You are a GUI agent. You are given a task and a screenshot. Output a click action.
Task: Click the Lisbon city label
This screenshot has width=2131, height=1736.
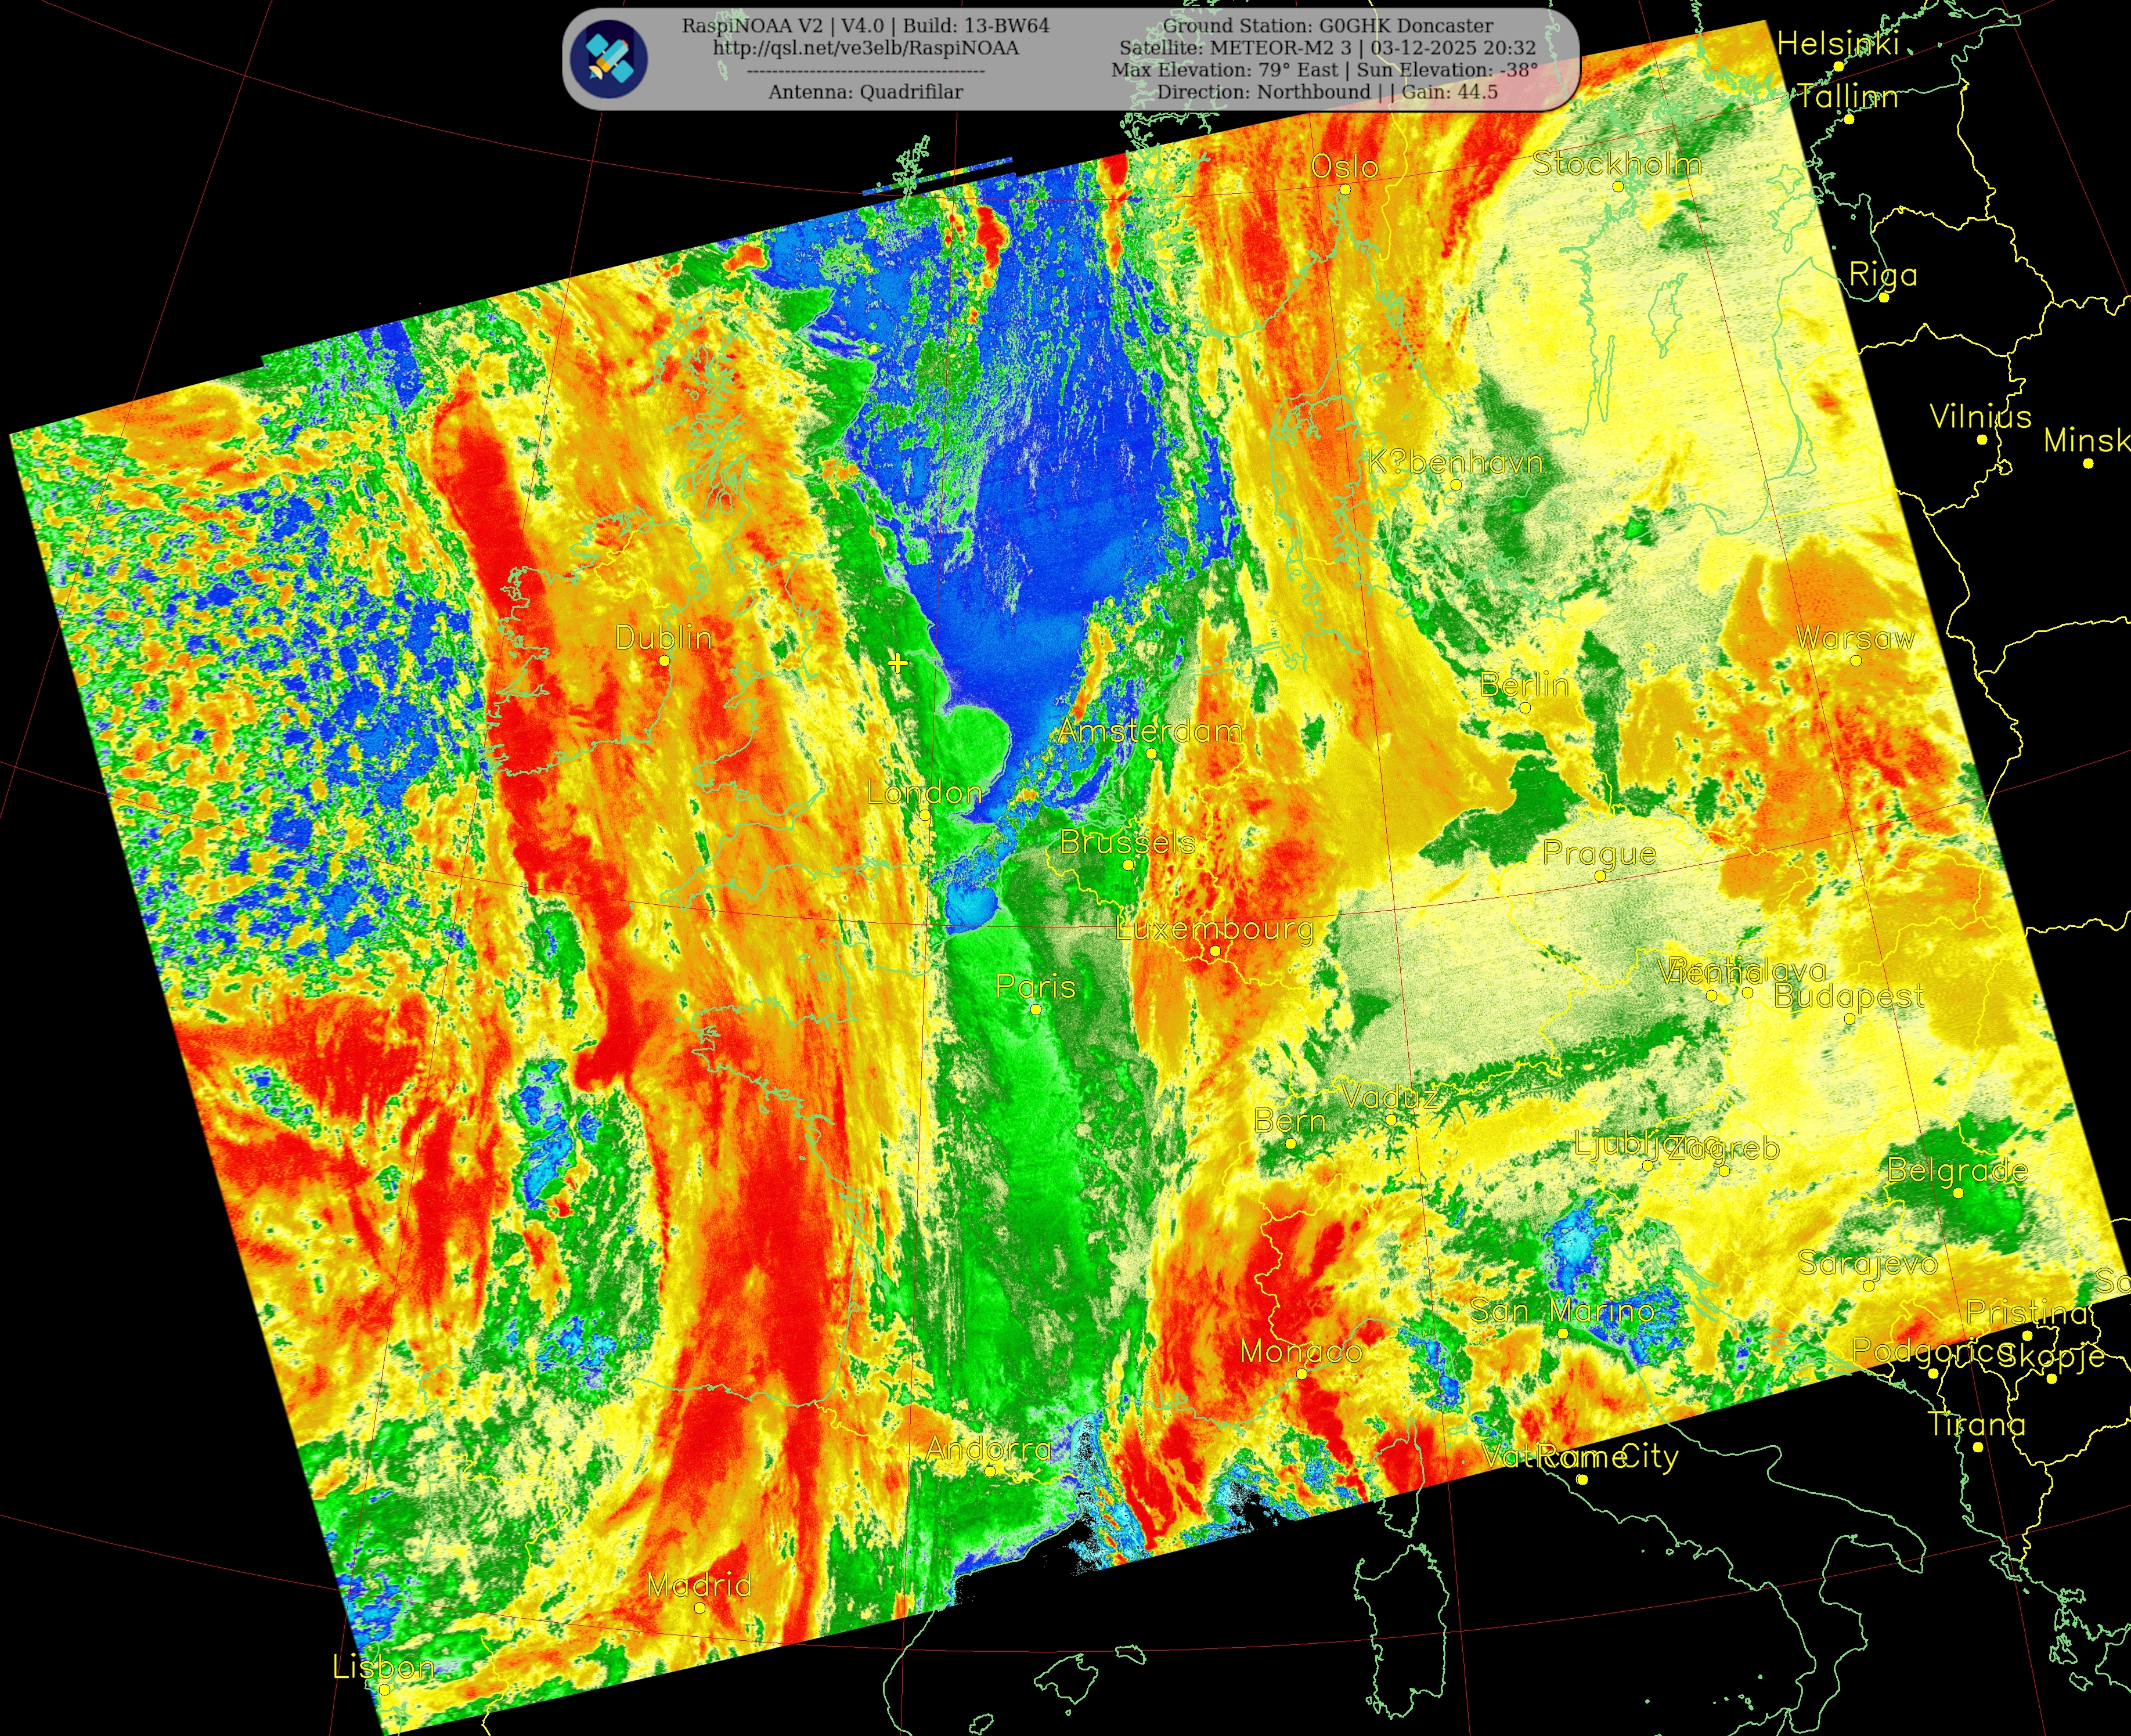tap(383, 1667)
